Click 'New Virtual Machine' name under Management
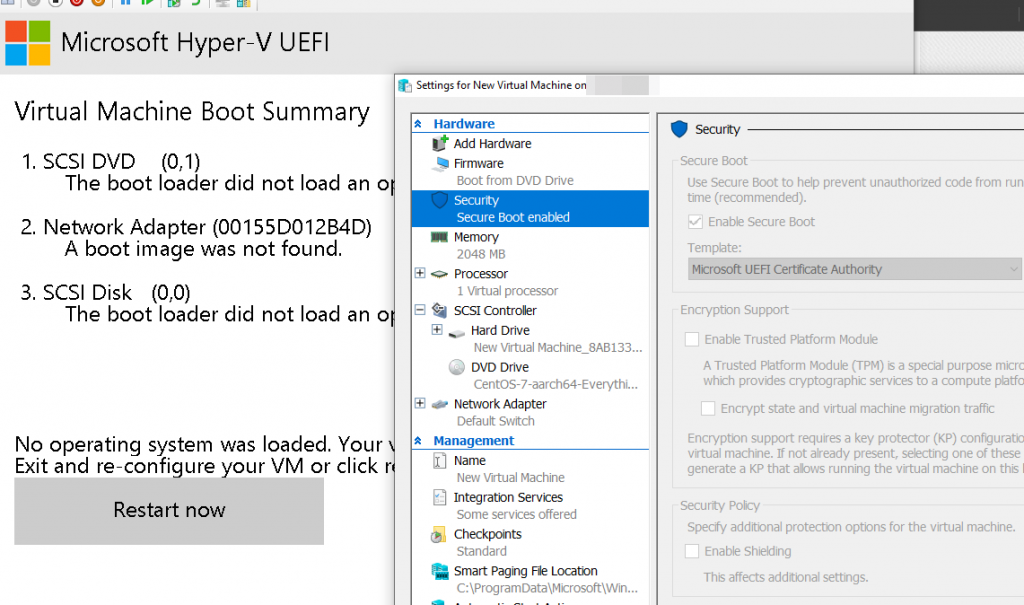 pos(511,478)
